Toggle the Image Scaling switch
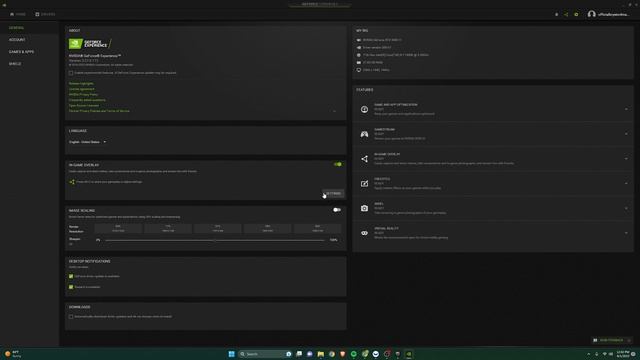640x360 pixels. tap(337, 210)
